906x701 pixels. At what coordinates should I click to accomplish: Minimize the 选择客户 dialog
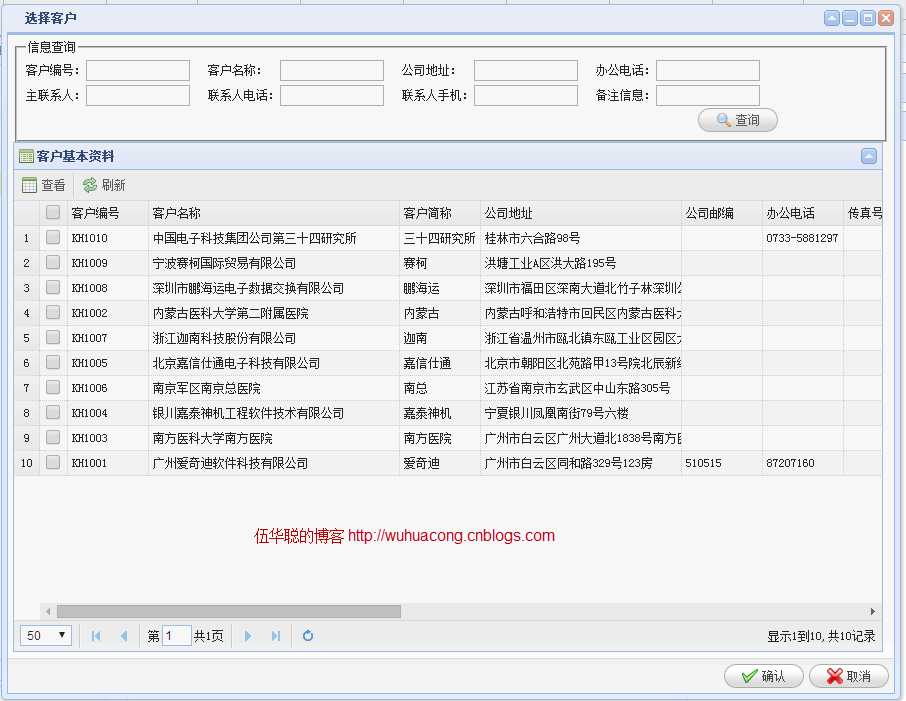pyautogui.click(x=849, y=18)
